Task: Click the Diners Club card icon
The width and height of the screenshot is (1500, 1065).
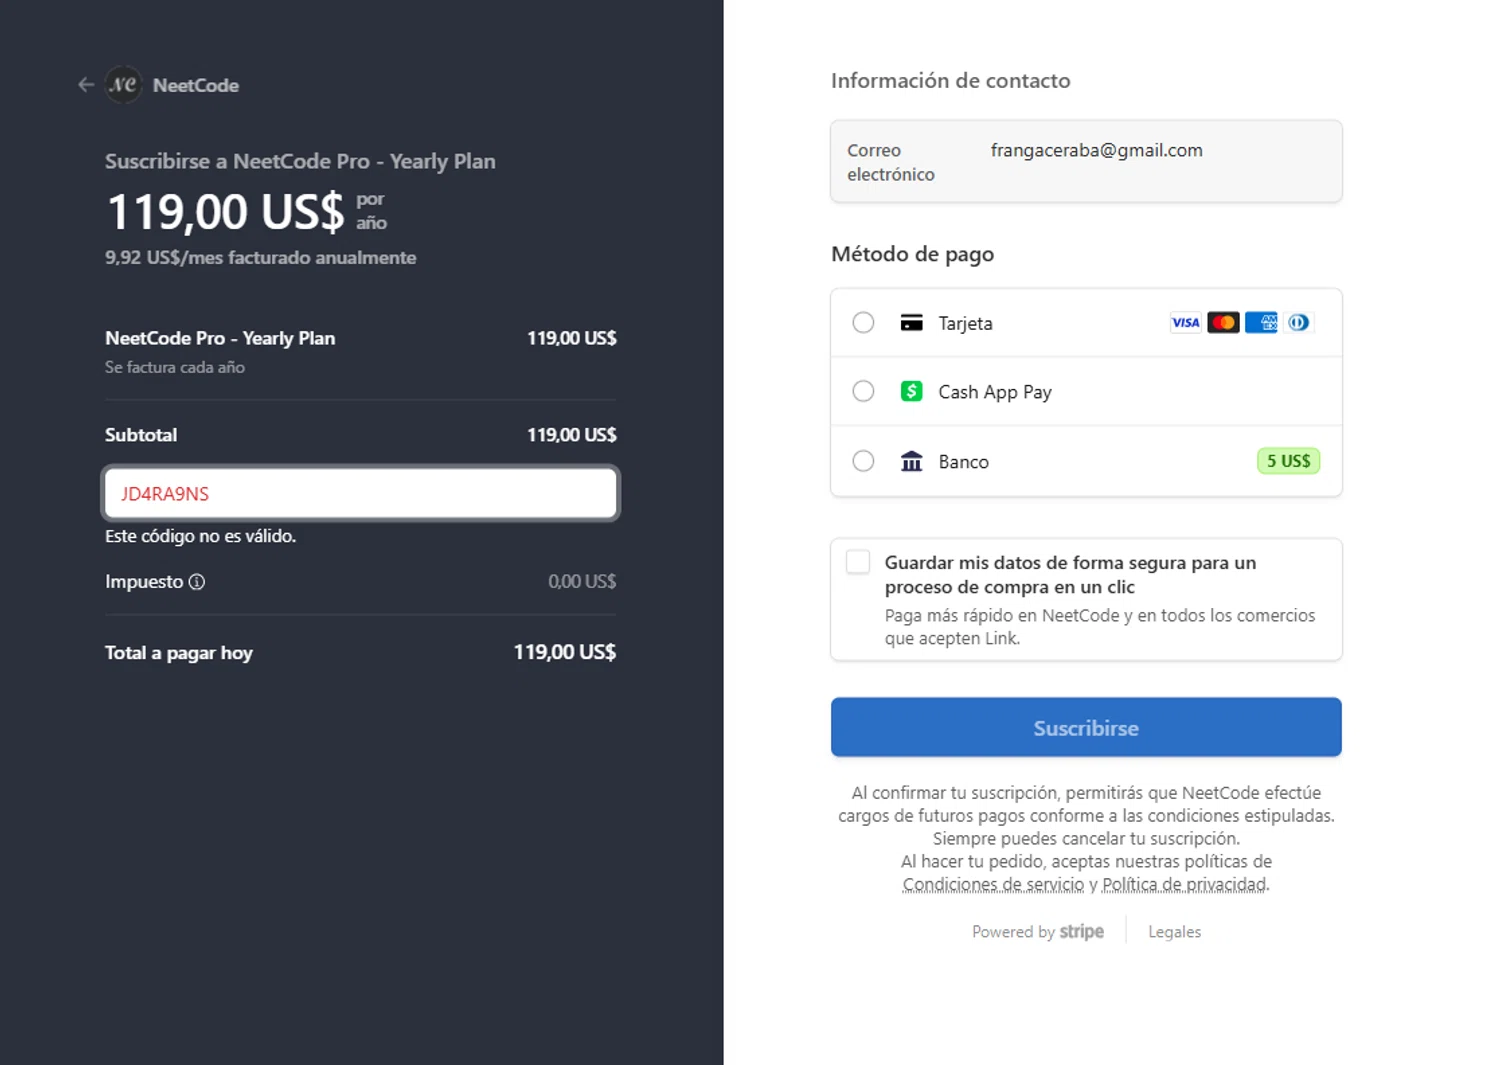Action: [x=1298, y=323]
